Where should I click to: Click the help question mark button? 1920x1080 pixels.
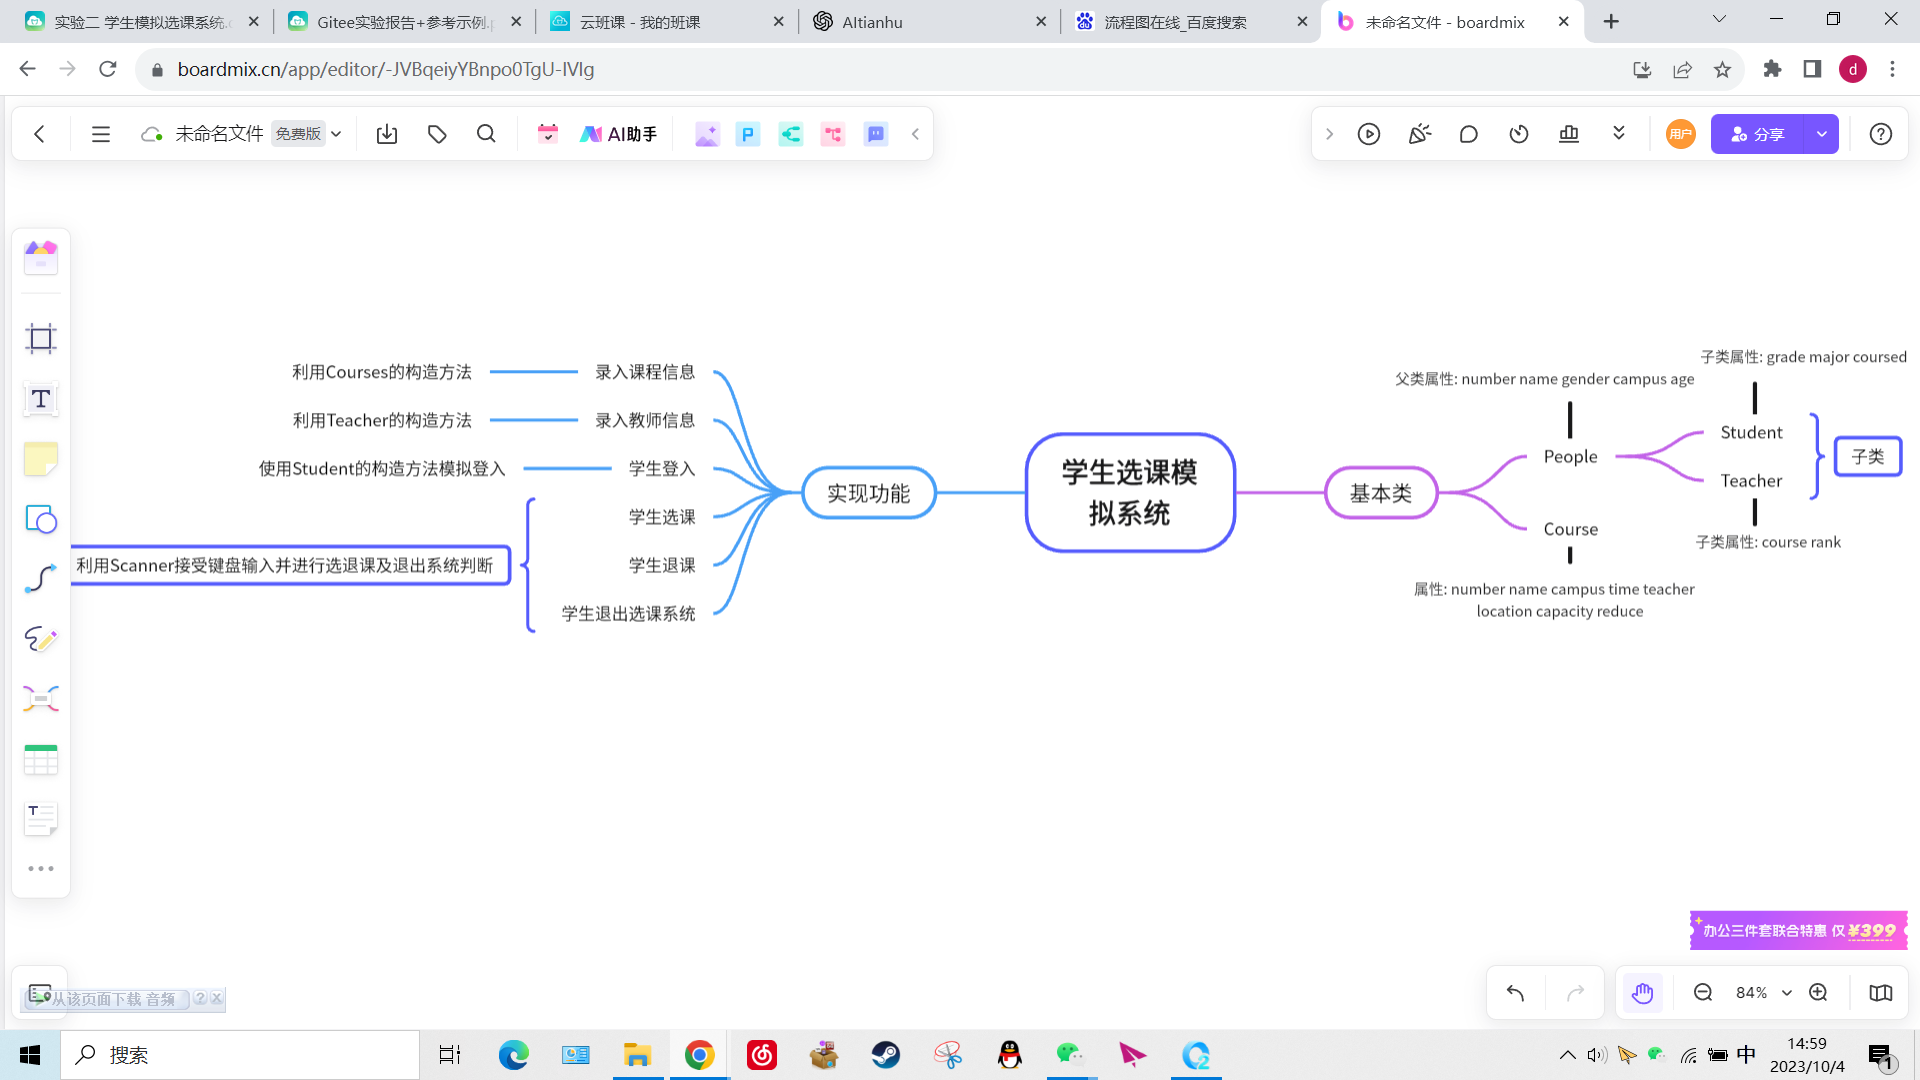point(1881,133)
